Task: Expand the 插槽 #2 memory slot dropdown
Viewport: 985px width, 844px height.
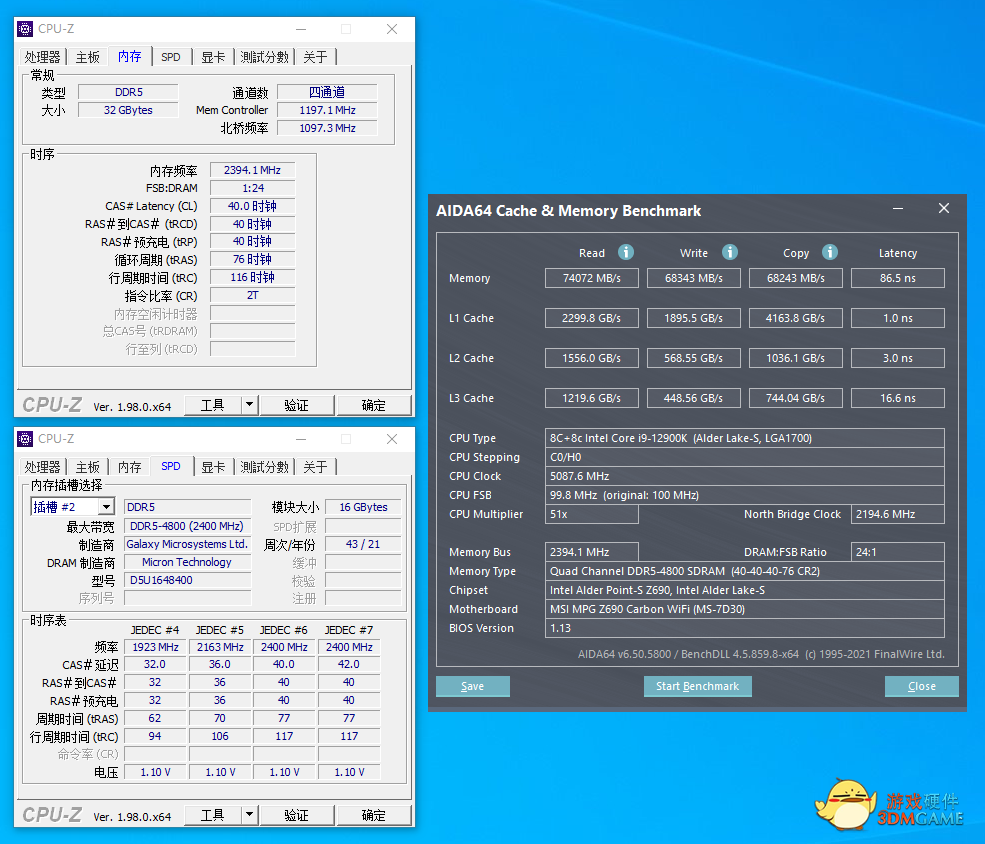Action: coord(106,507)
